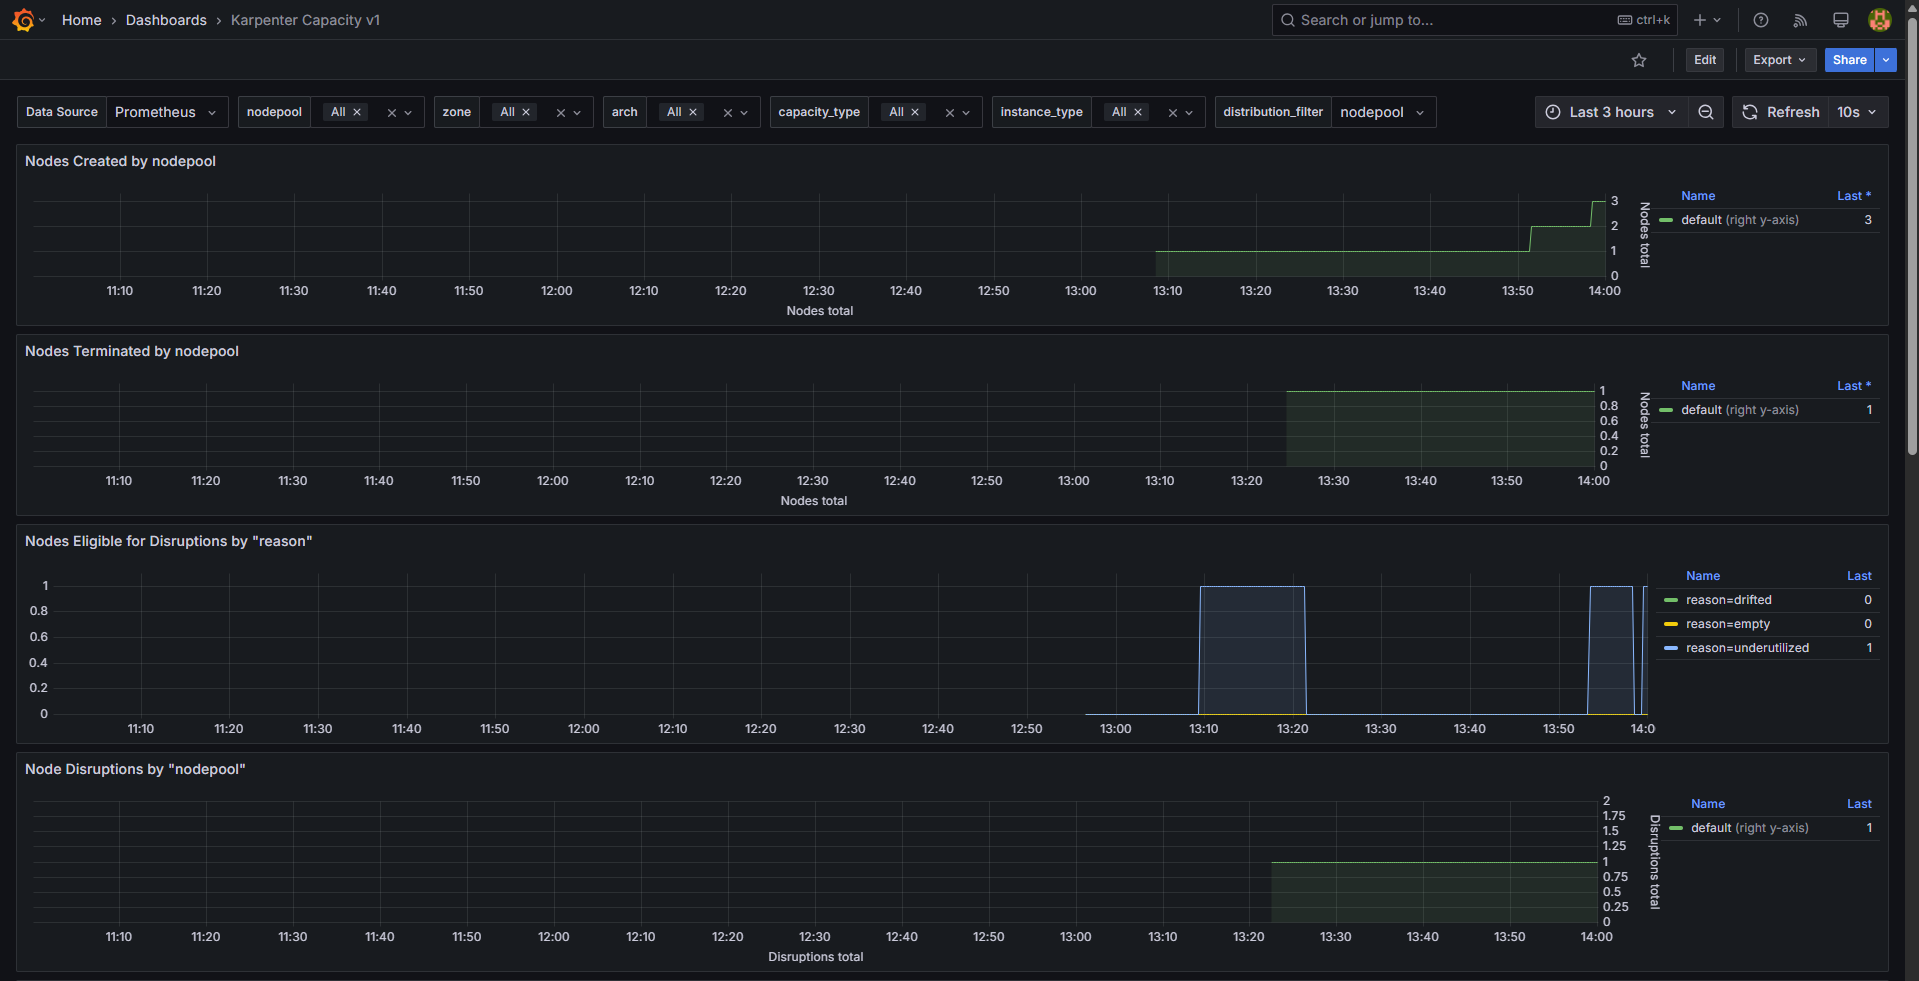Expand the instance_type variable dropdown
Viewport: 1919px width, 981px height.
tap(1189, 113)
